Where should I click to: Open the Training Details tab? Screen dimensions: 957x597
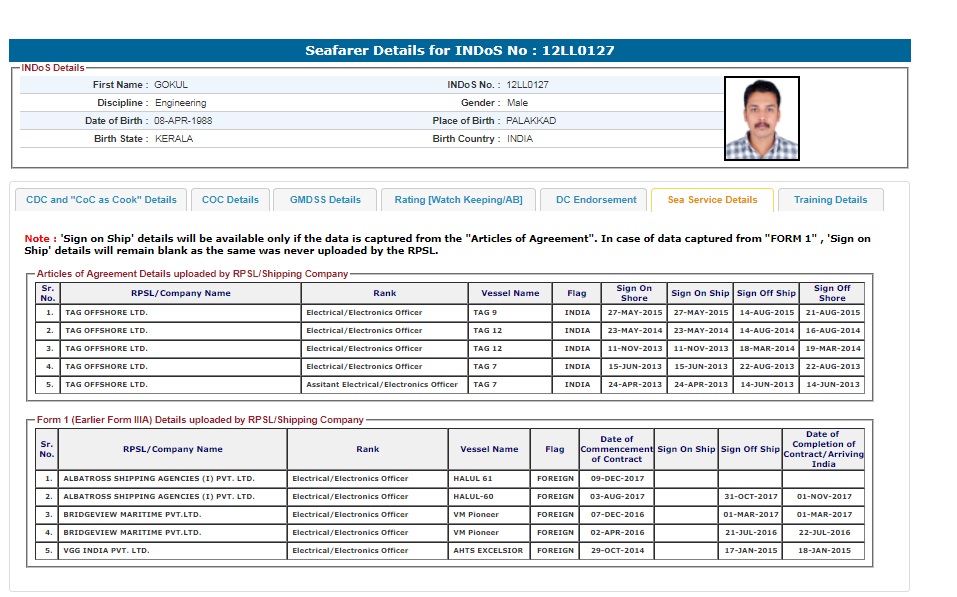pos(830,200)
